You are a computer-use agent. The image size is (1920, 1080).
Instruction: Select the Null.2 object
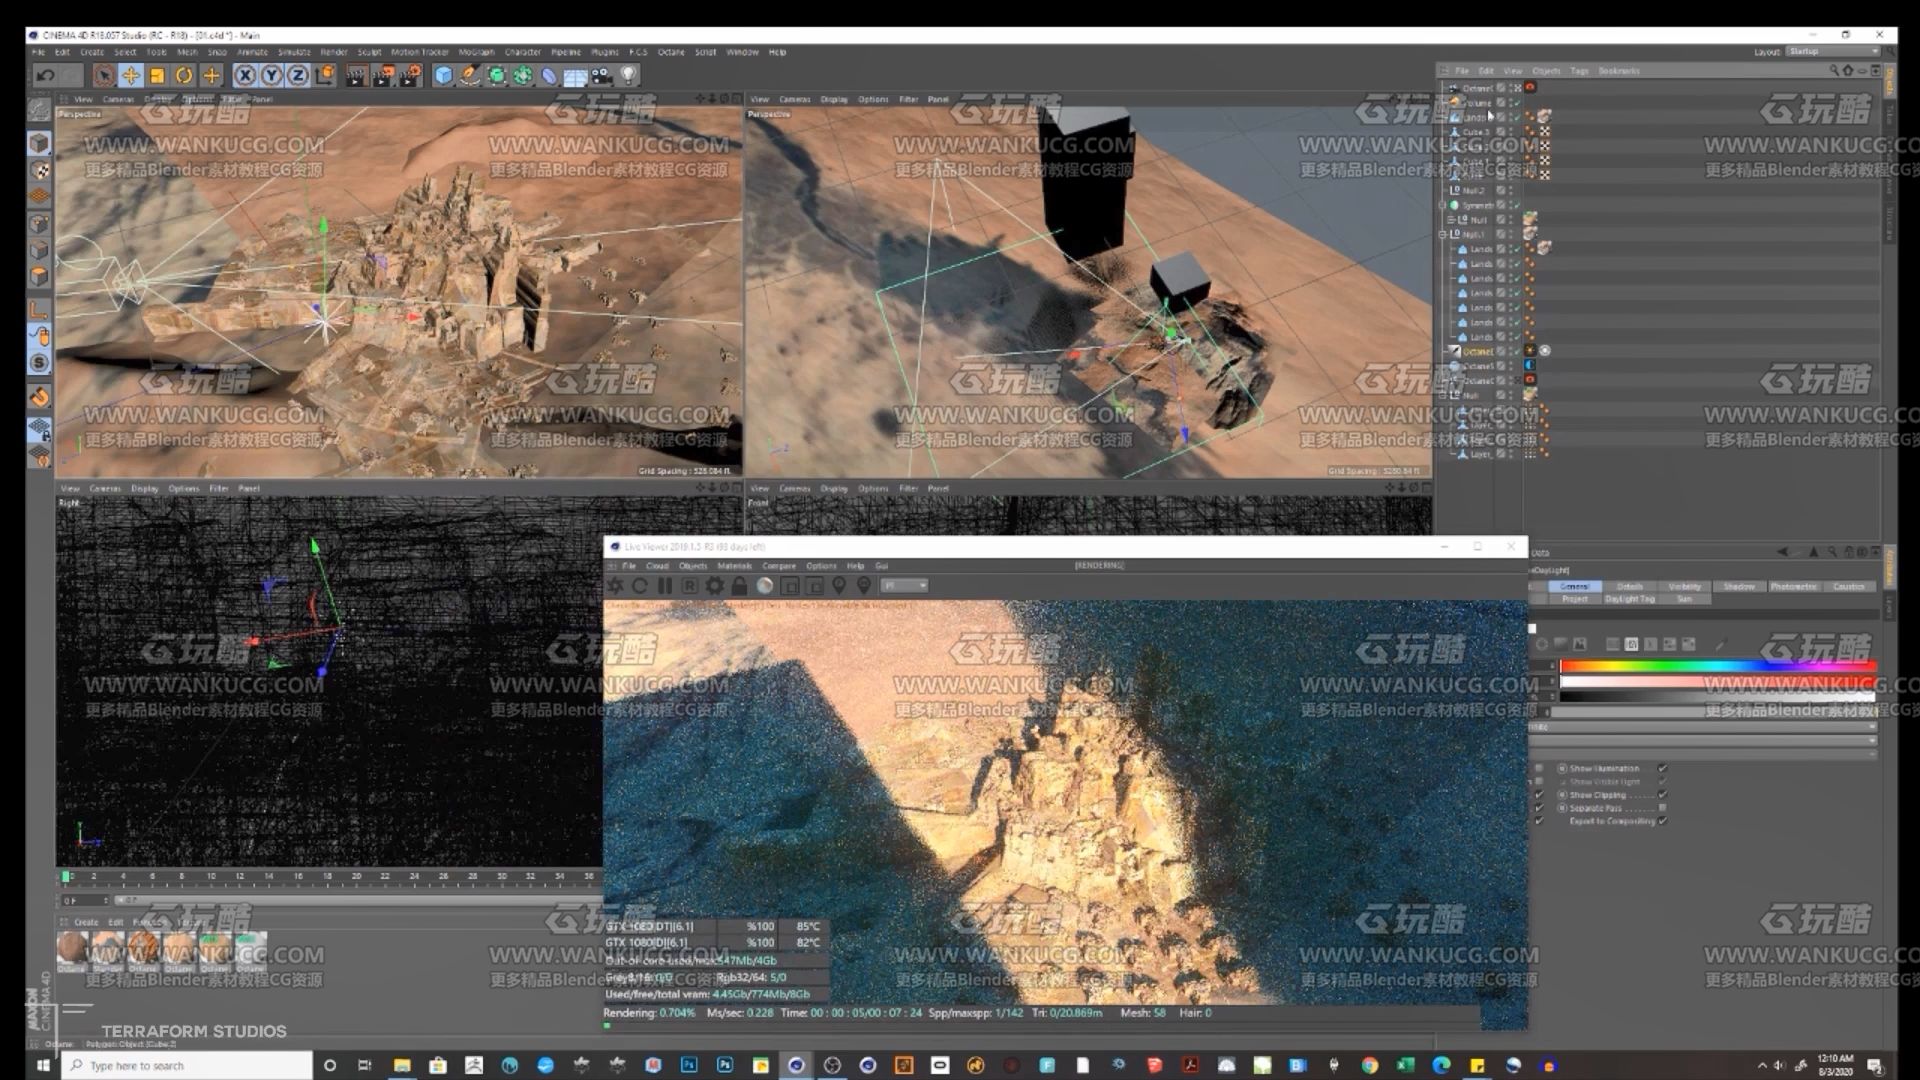click(1472, 190)
